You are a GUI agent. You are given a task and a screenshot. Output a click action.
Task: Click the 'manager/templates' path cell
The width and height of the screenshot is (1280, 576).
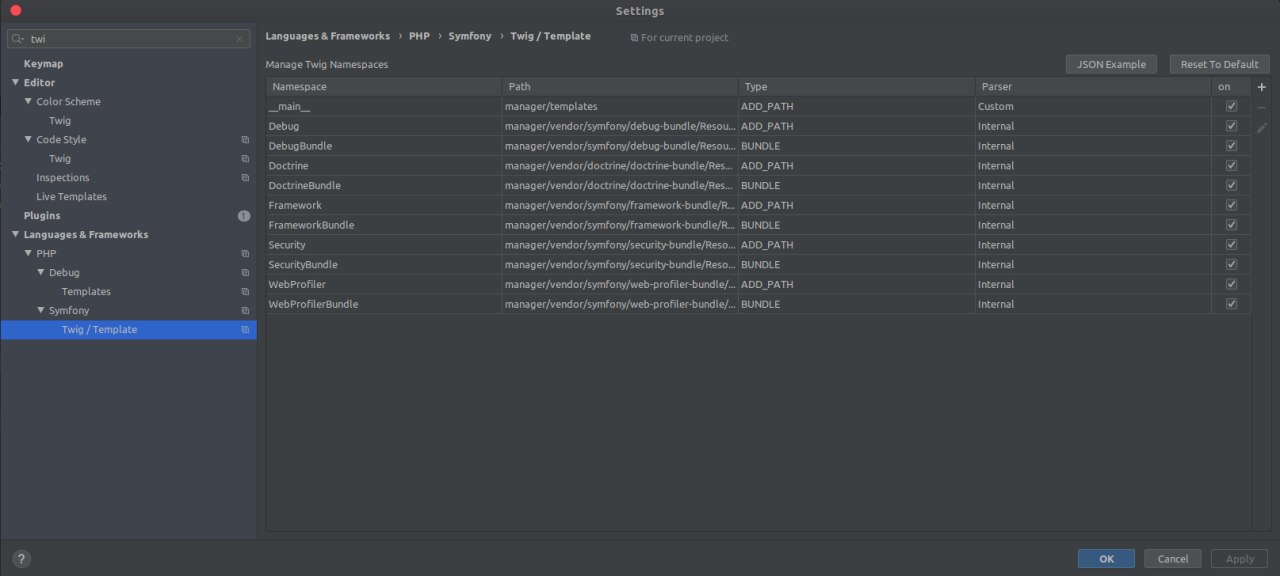620,106
